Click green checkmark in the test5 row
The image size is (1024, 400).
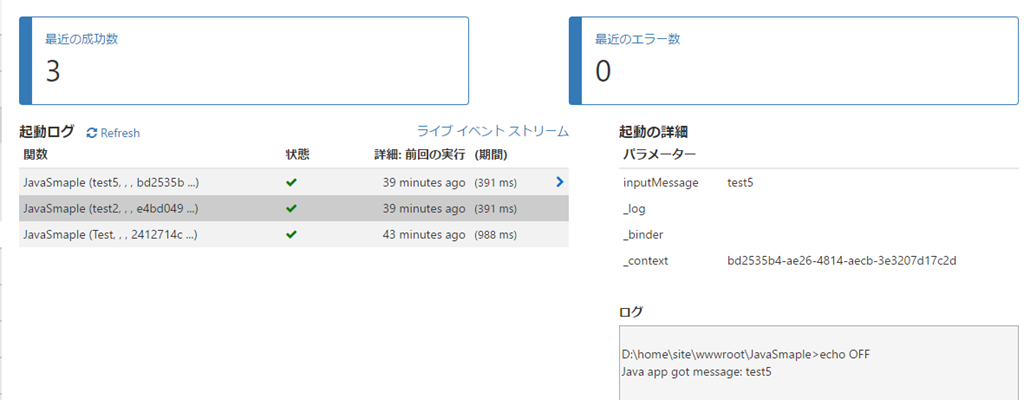[x=291, y=182]
